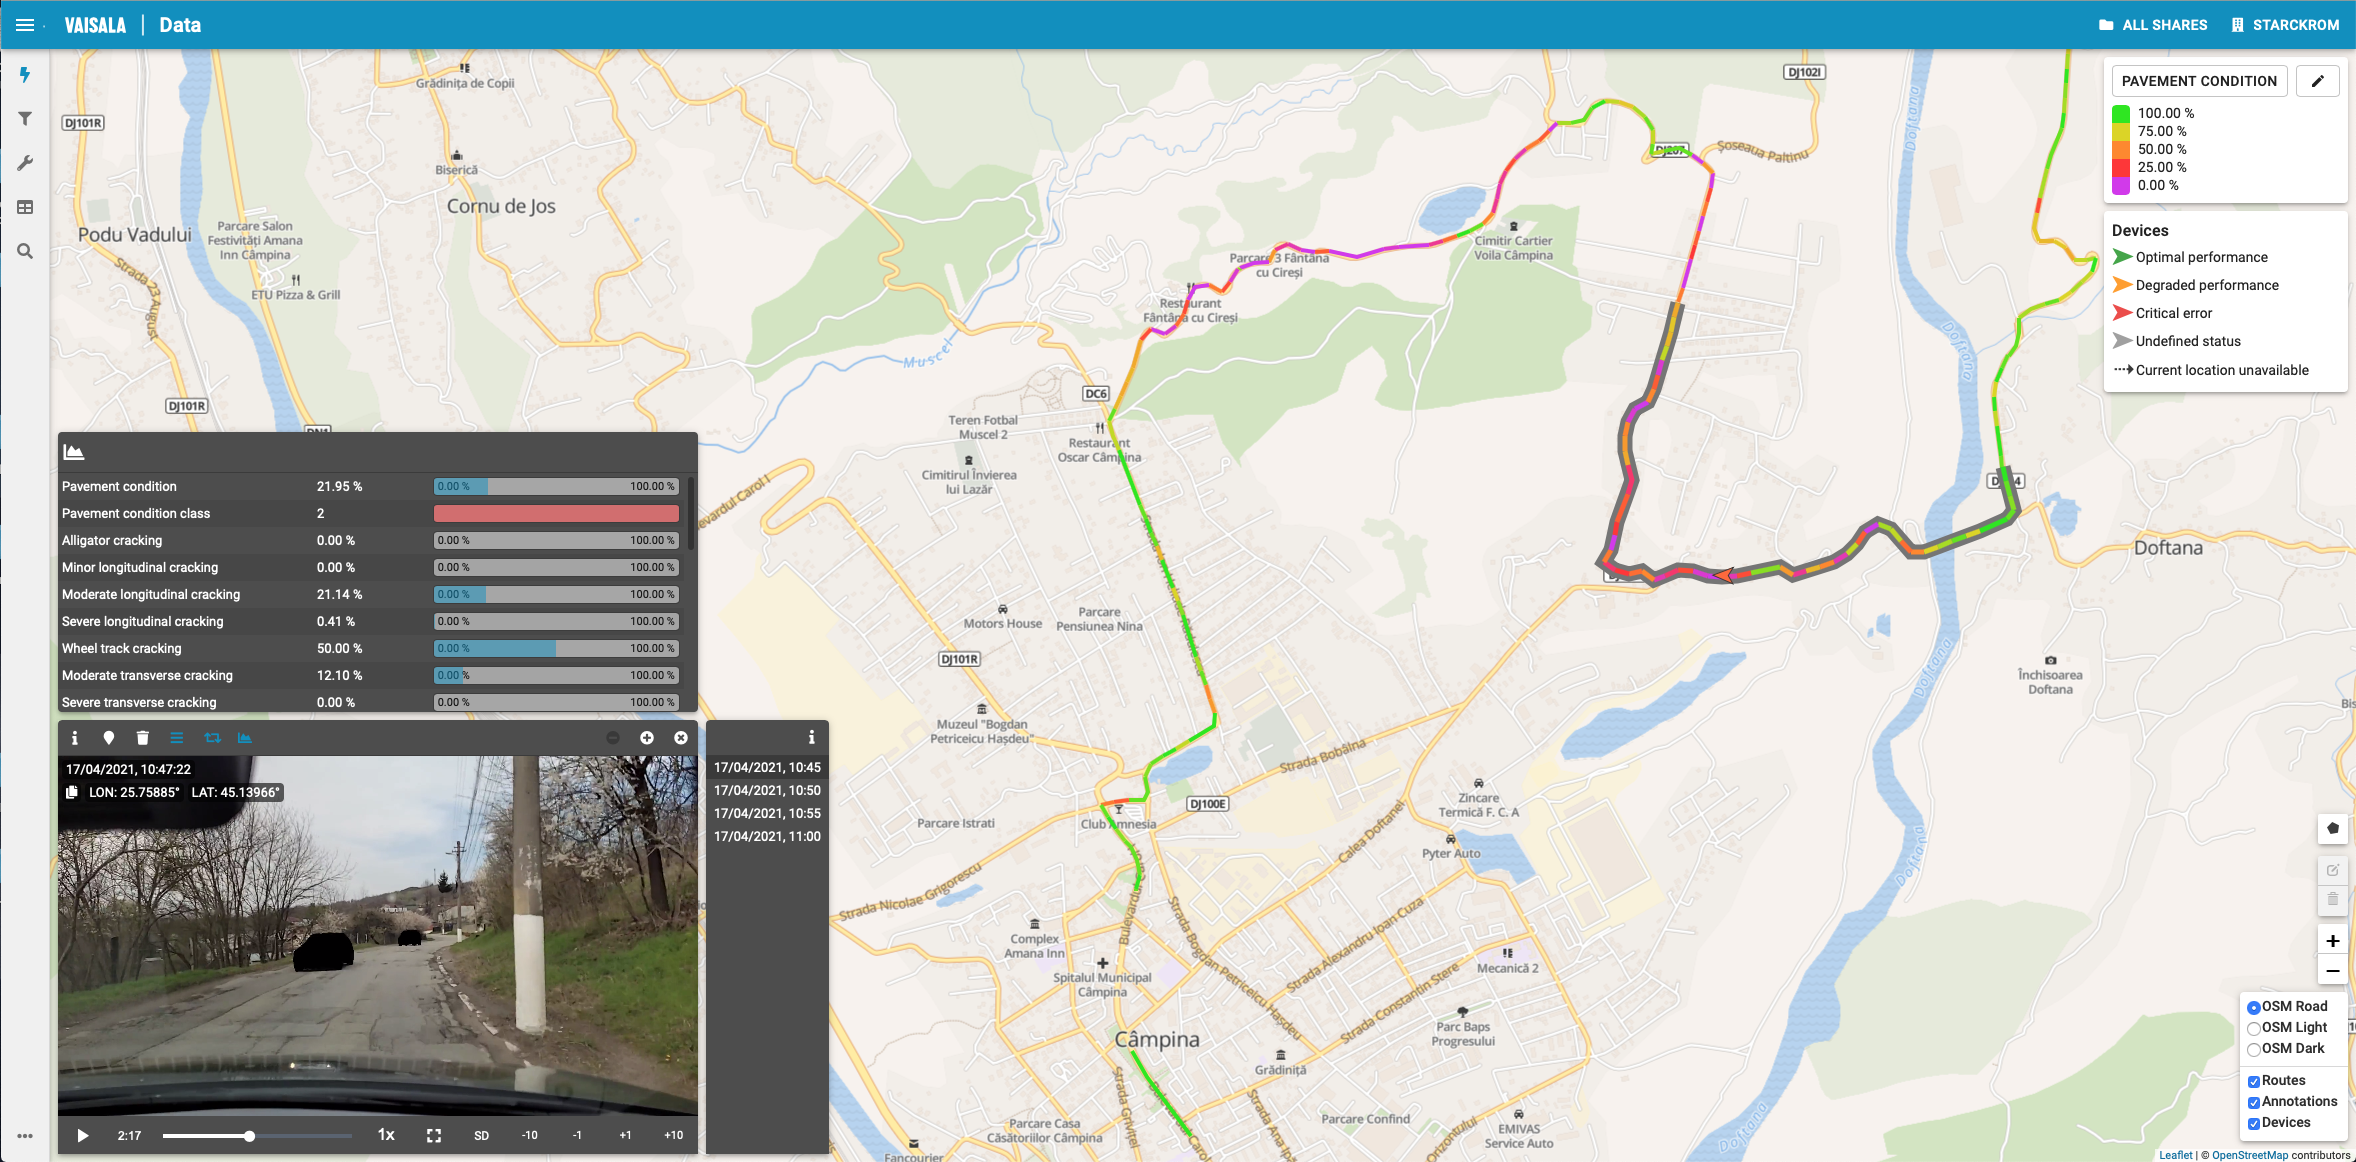Viewport: 2356px width, 1162px height.
Task: Copy coordinates using the copy icon
Action: tap(72, 792)
